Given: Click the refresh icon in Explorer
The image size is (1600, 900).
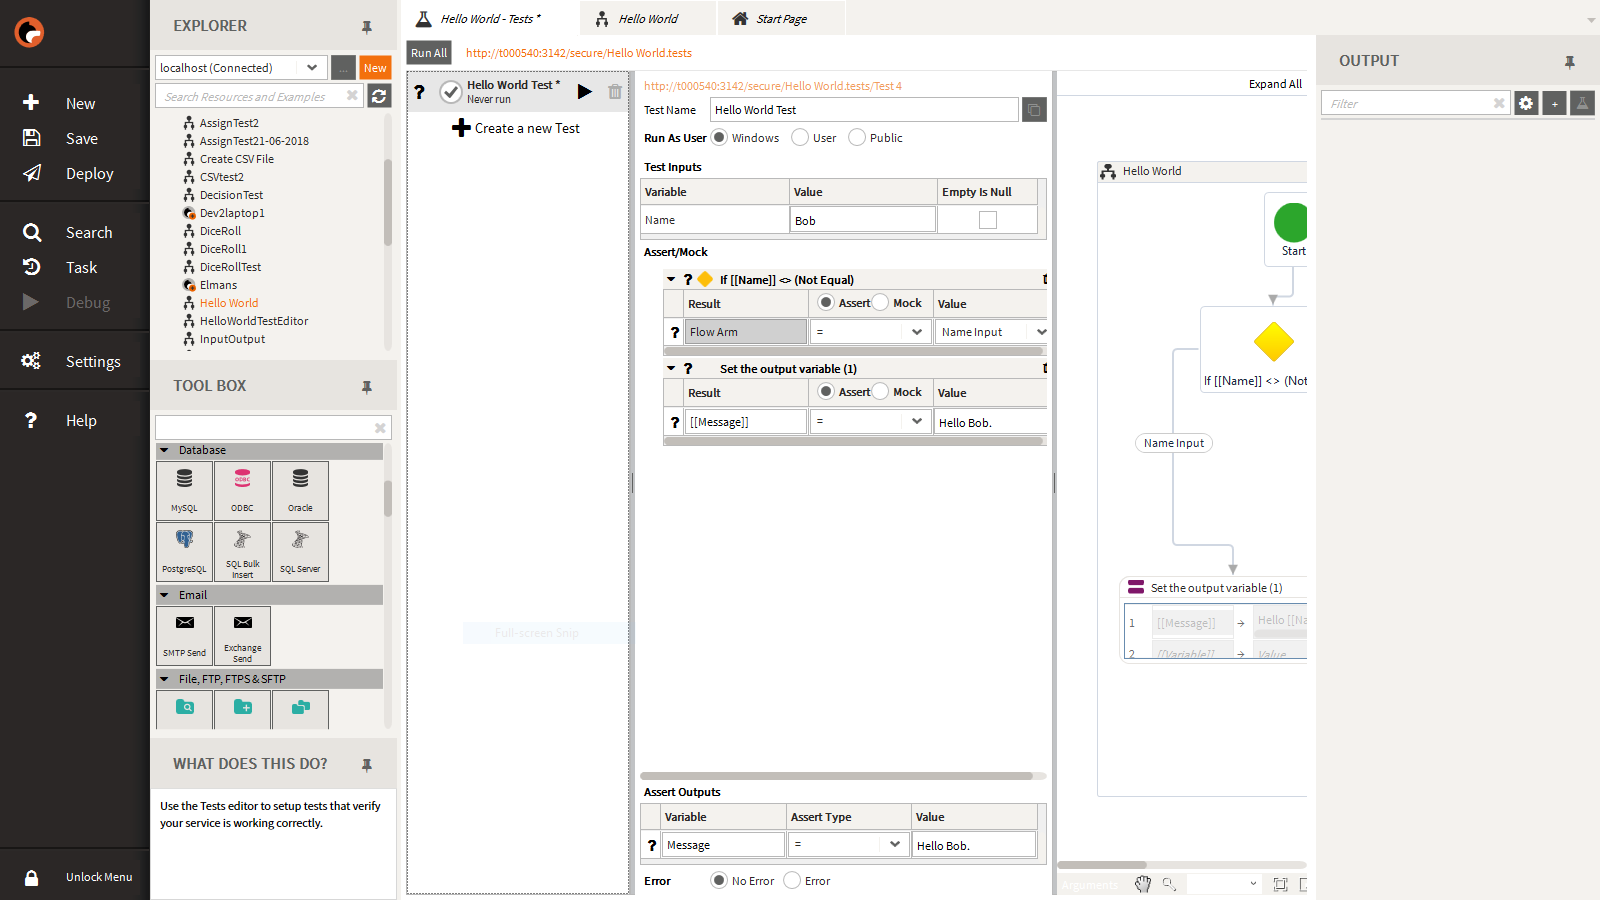Looking at the screenshot, I should click(379, 96).
